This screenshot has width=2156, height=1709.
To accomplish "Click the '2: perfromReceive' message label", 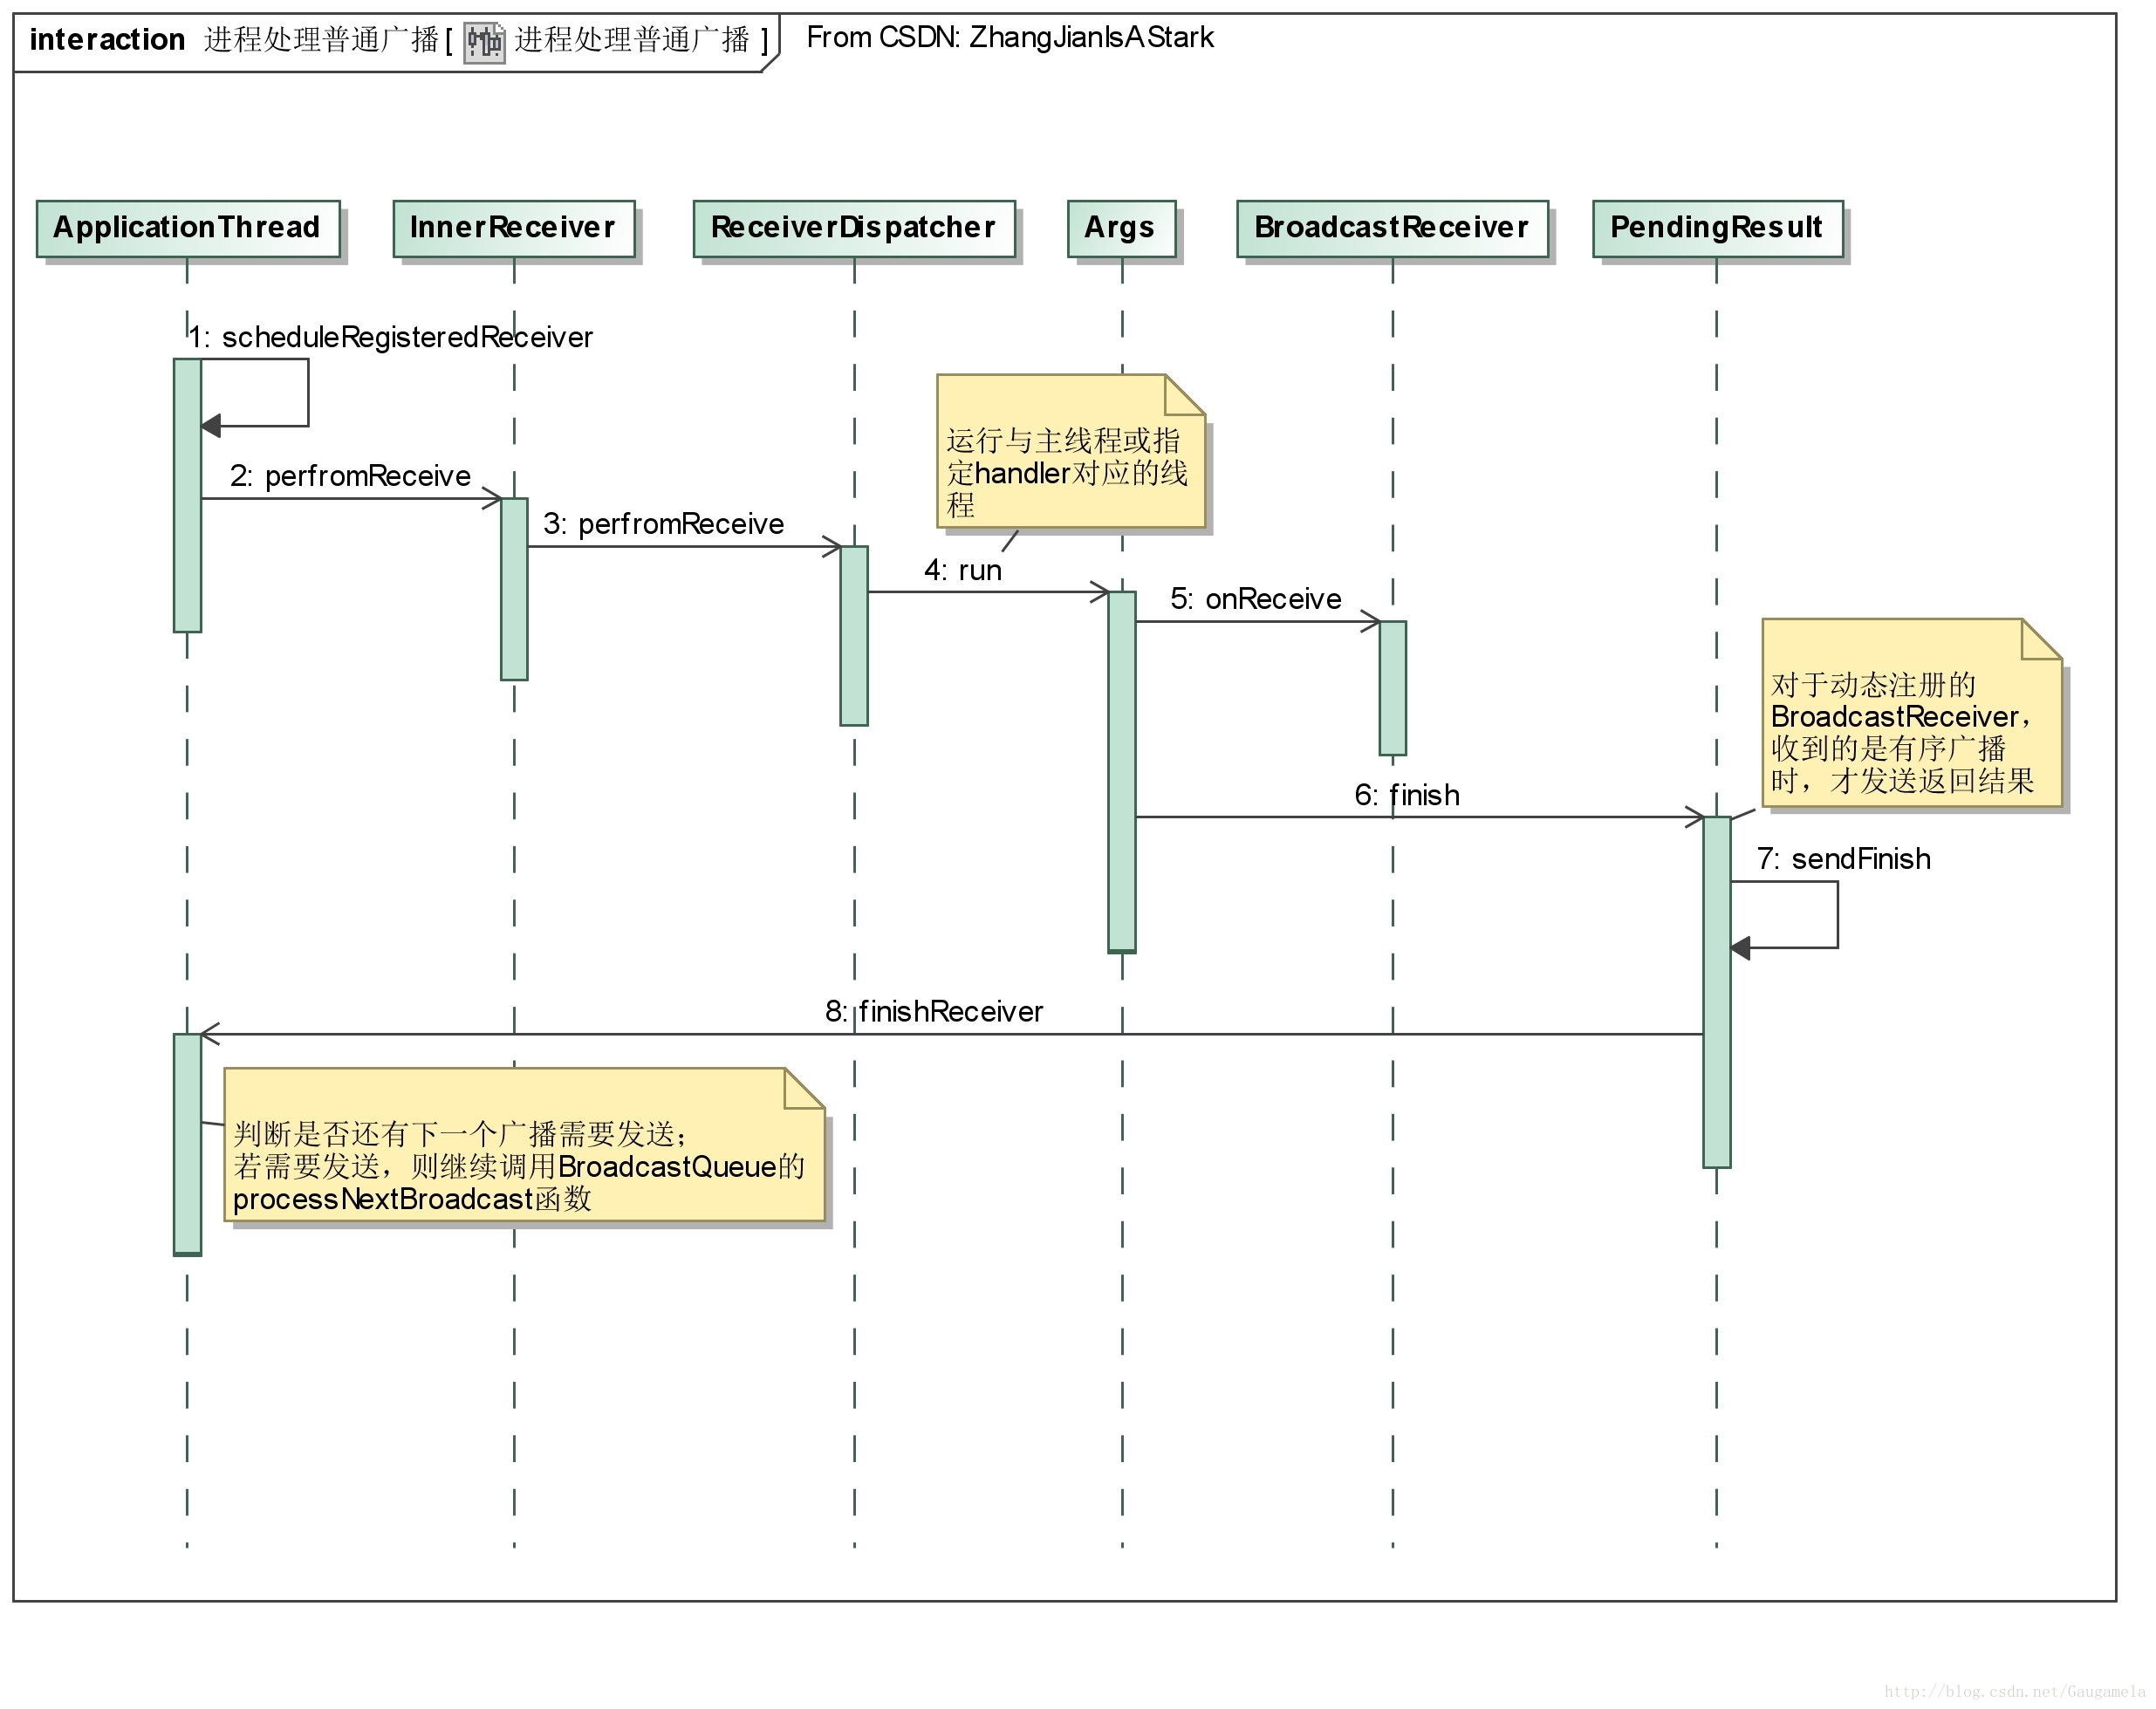I will point(350,476).
